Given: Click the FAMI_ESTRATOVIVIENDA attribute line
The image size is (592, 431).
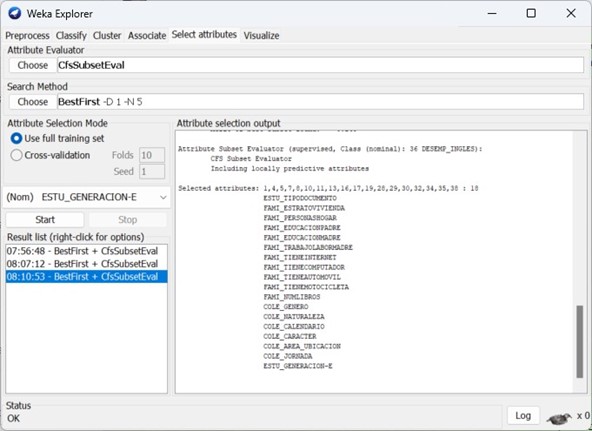Looking at the screenshot, I should tap(304, 208).
